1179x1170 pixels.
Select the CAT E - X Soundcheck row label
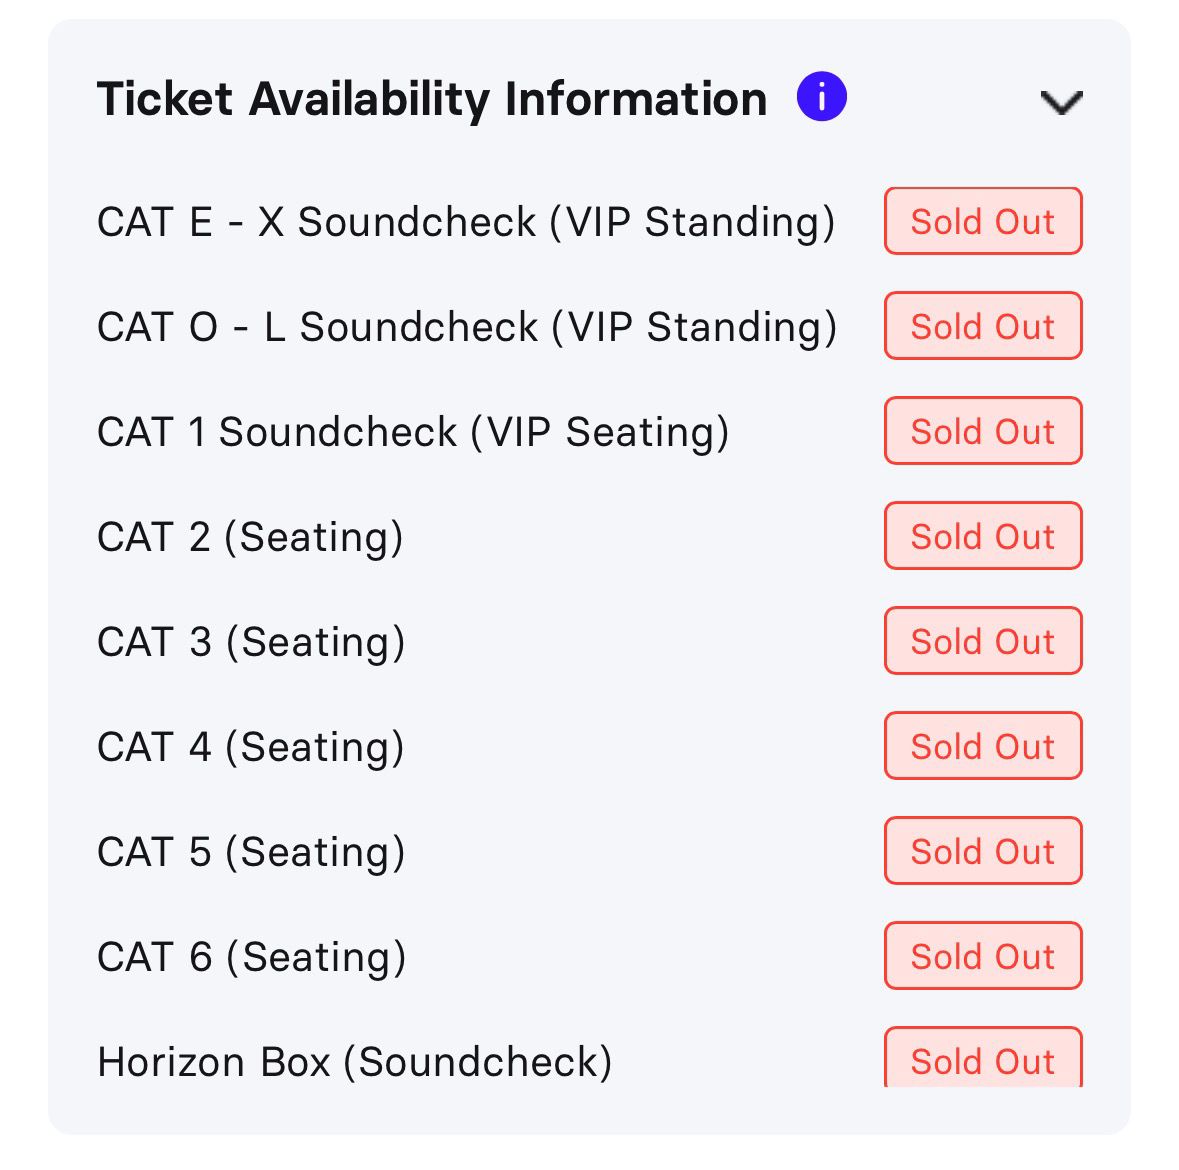coord(465,222)
